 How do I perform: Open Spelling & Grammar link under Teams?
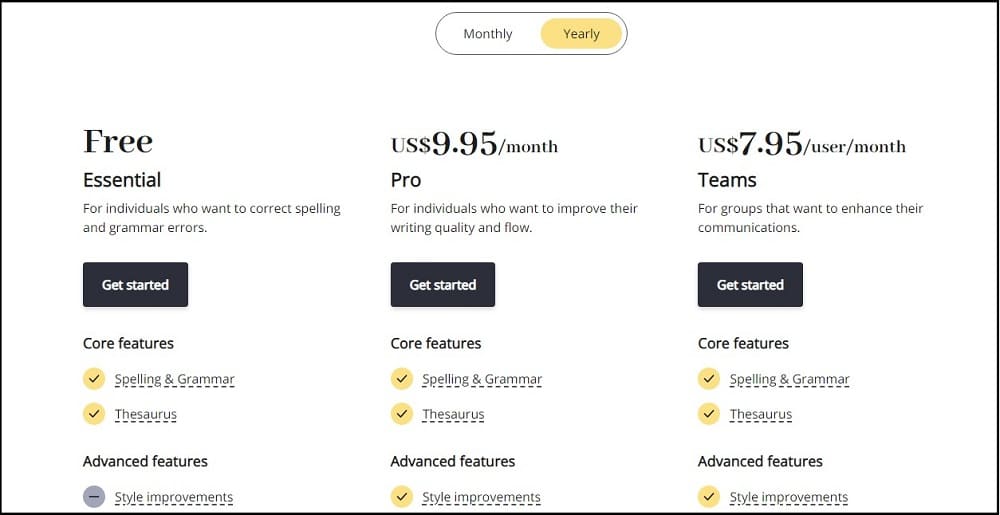[x=790, y=379]
